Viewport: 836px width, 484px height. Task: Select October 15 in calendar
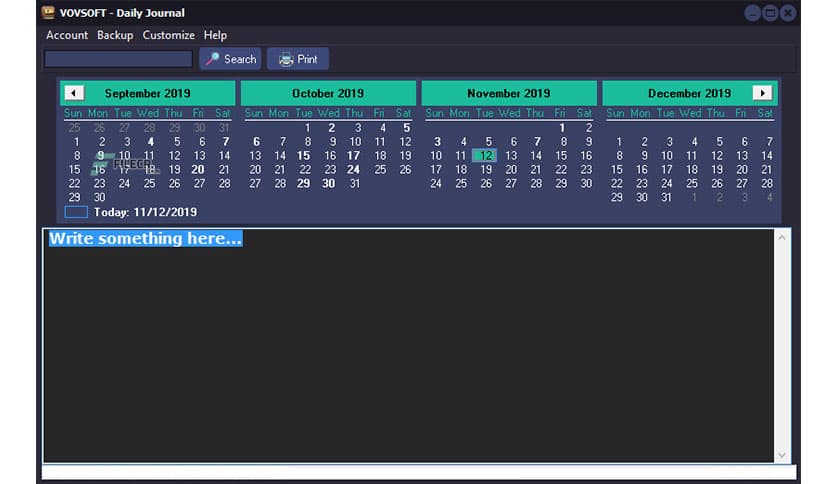click(x=304, y=156)
